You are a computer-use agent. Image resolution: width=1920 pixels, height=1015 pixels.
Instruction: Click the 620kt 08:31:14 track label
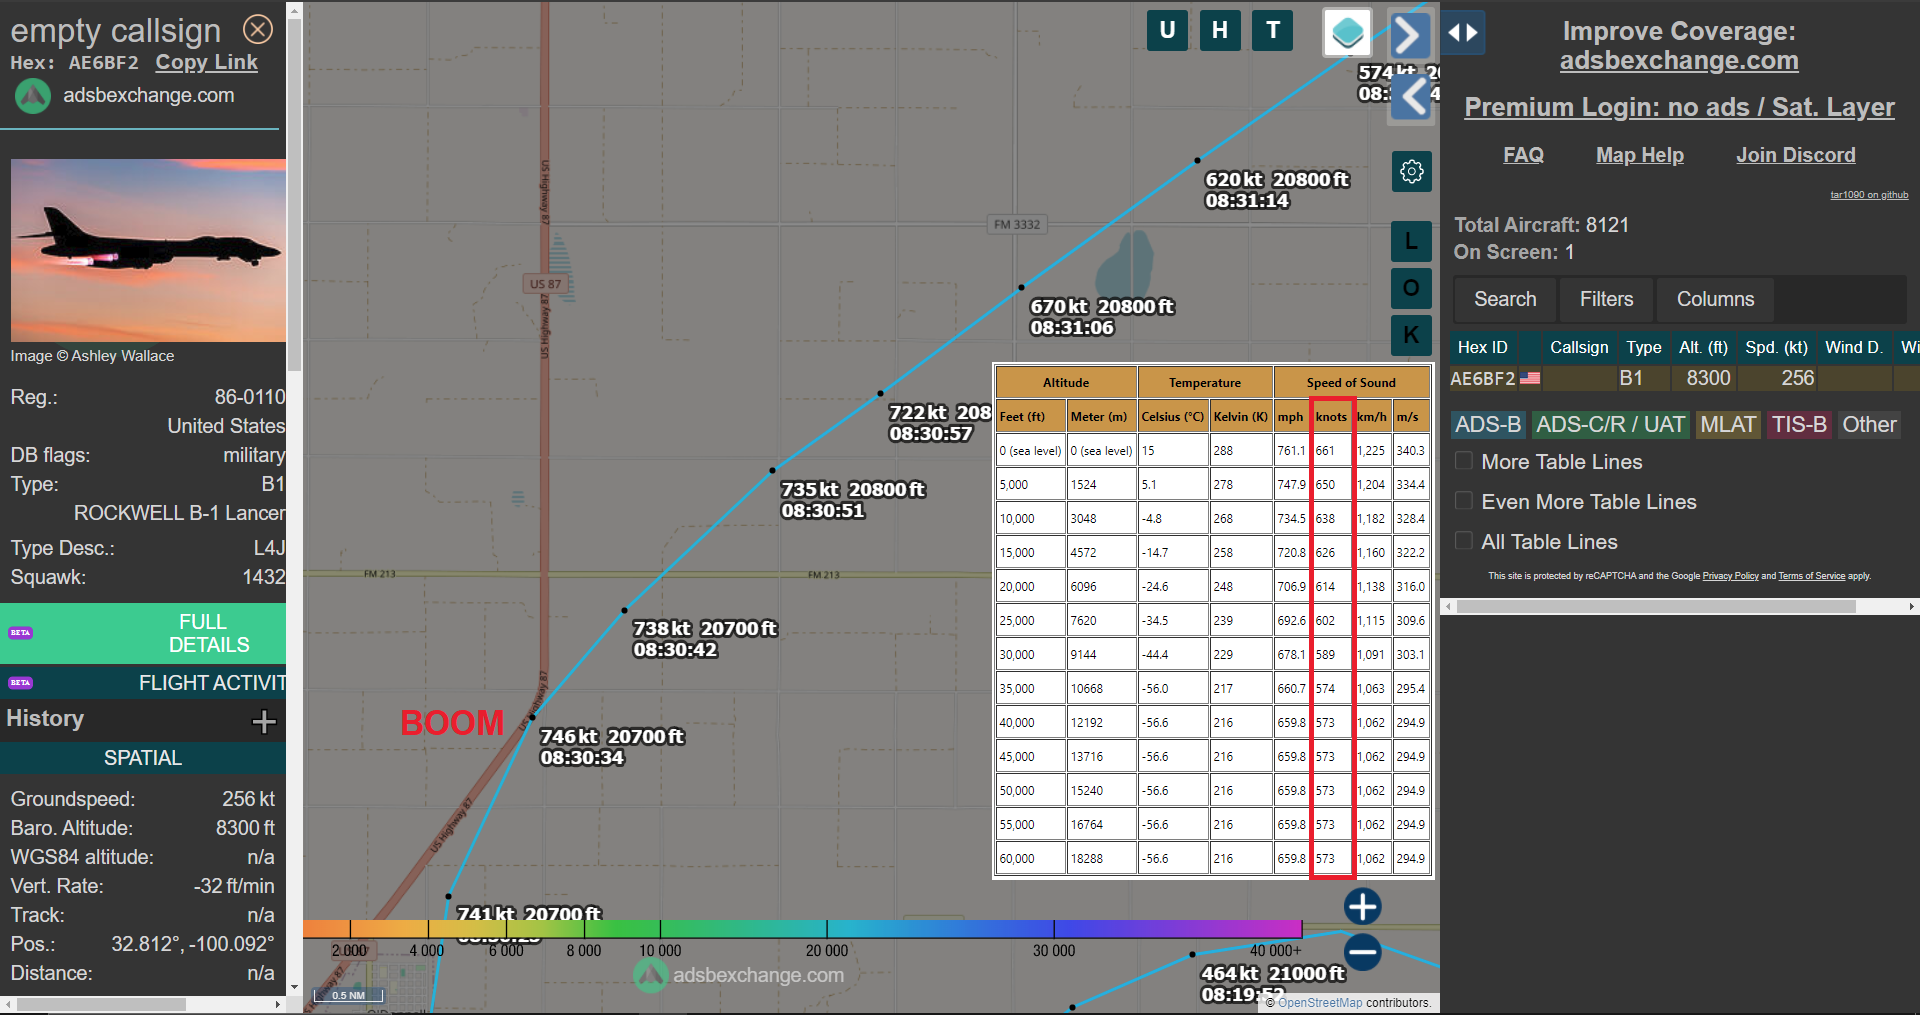pos(1277,190)
